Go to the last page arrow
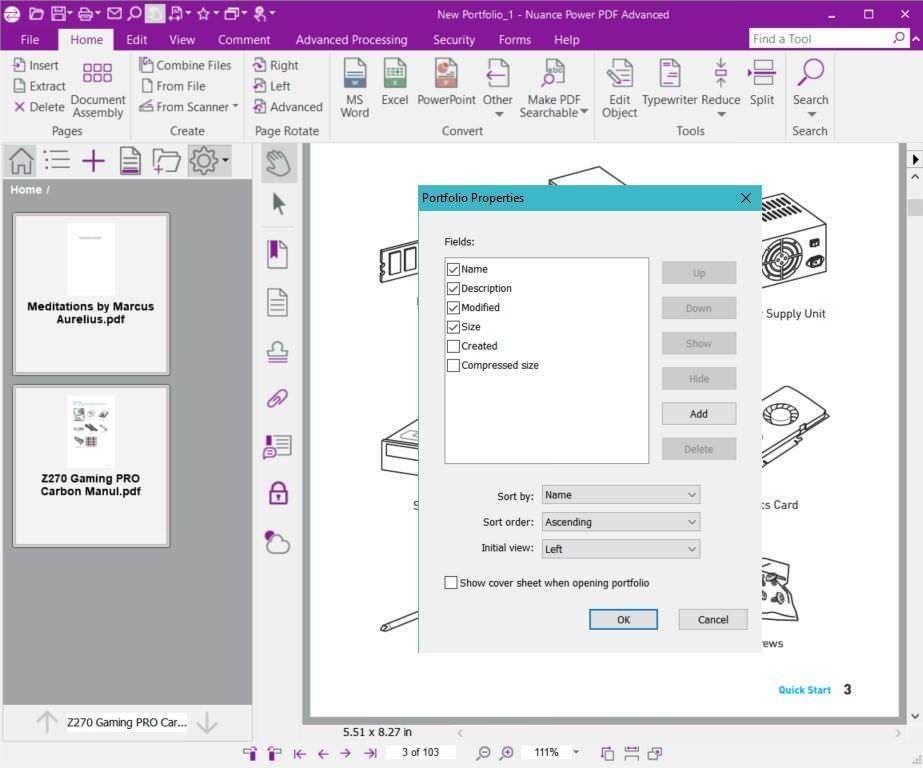Viewport: 923px width, 768px height. (370, 753)
